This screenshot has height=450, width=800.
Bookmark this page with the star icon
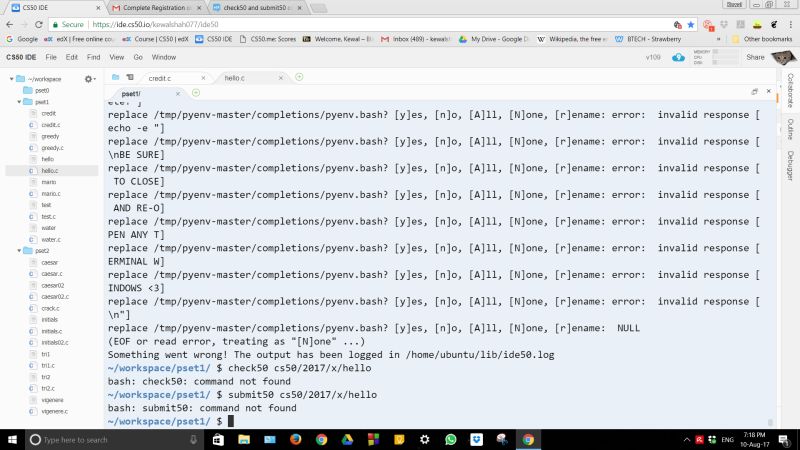(691, 24)
